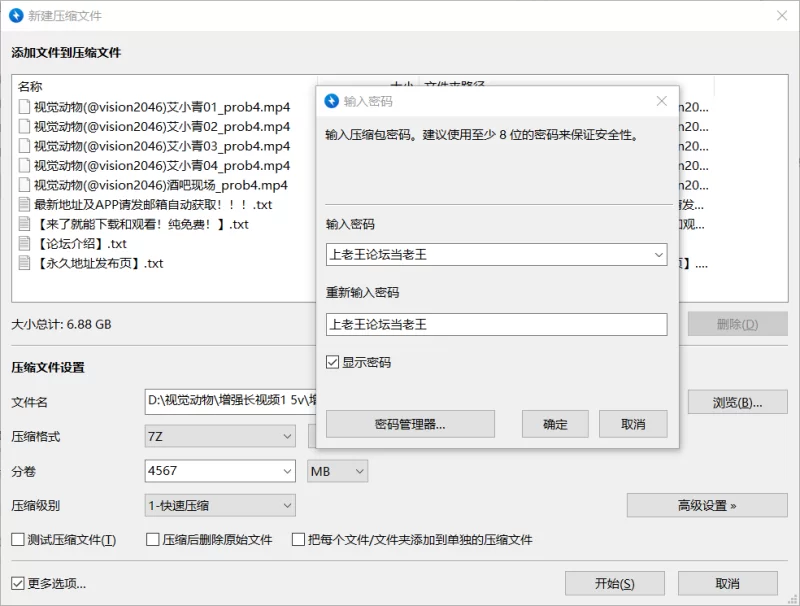The height and width of the screenshot is (606, 800).
Task: Select file icon of 艾小青02_prob4.mp4
Action: point(24,126)
